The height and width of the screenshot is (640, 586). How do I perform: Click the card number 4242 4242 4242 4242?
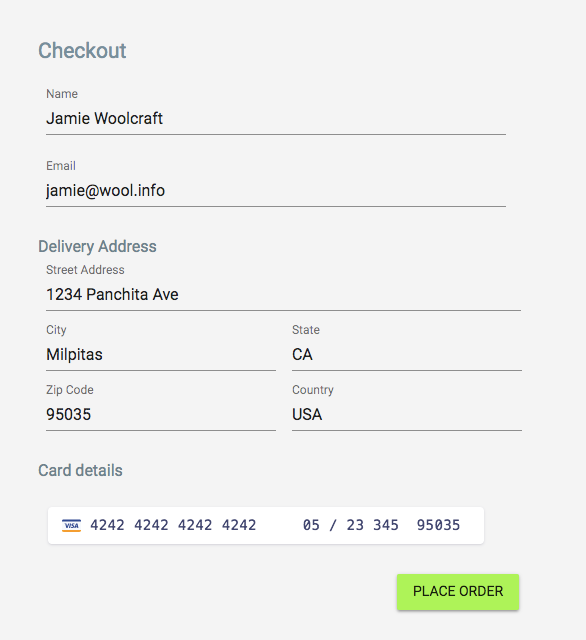click(x=173, y=525)
